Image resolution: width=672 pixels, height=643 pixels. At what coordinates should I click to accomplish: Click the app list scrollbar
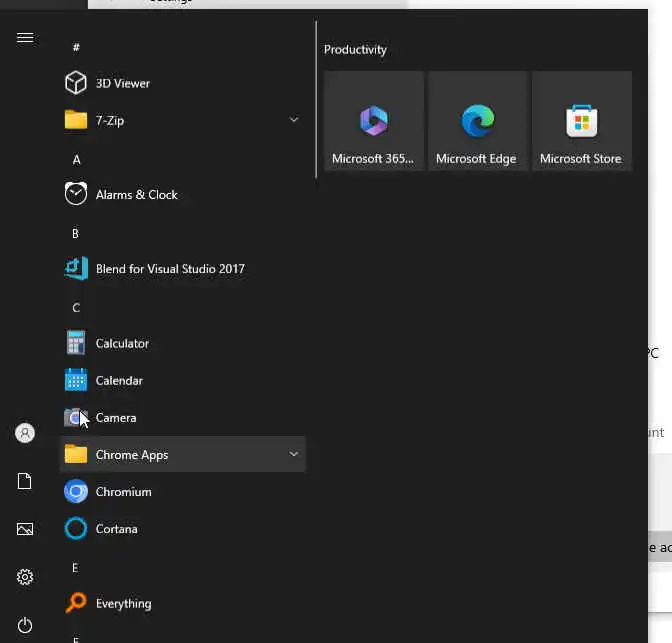(x=316, y=99)
